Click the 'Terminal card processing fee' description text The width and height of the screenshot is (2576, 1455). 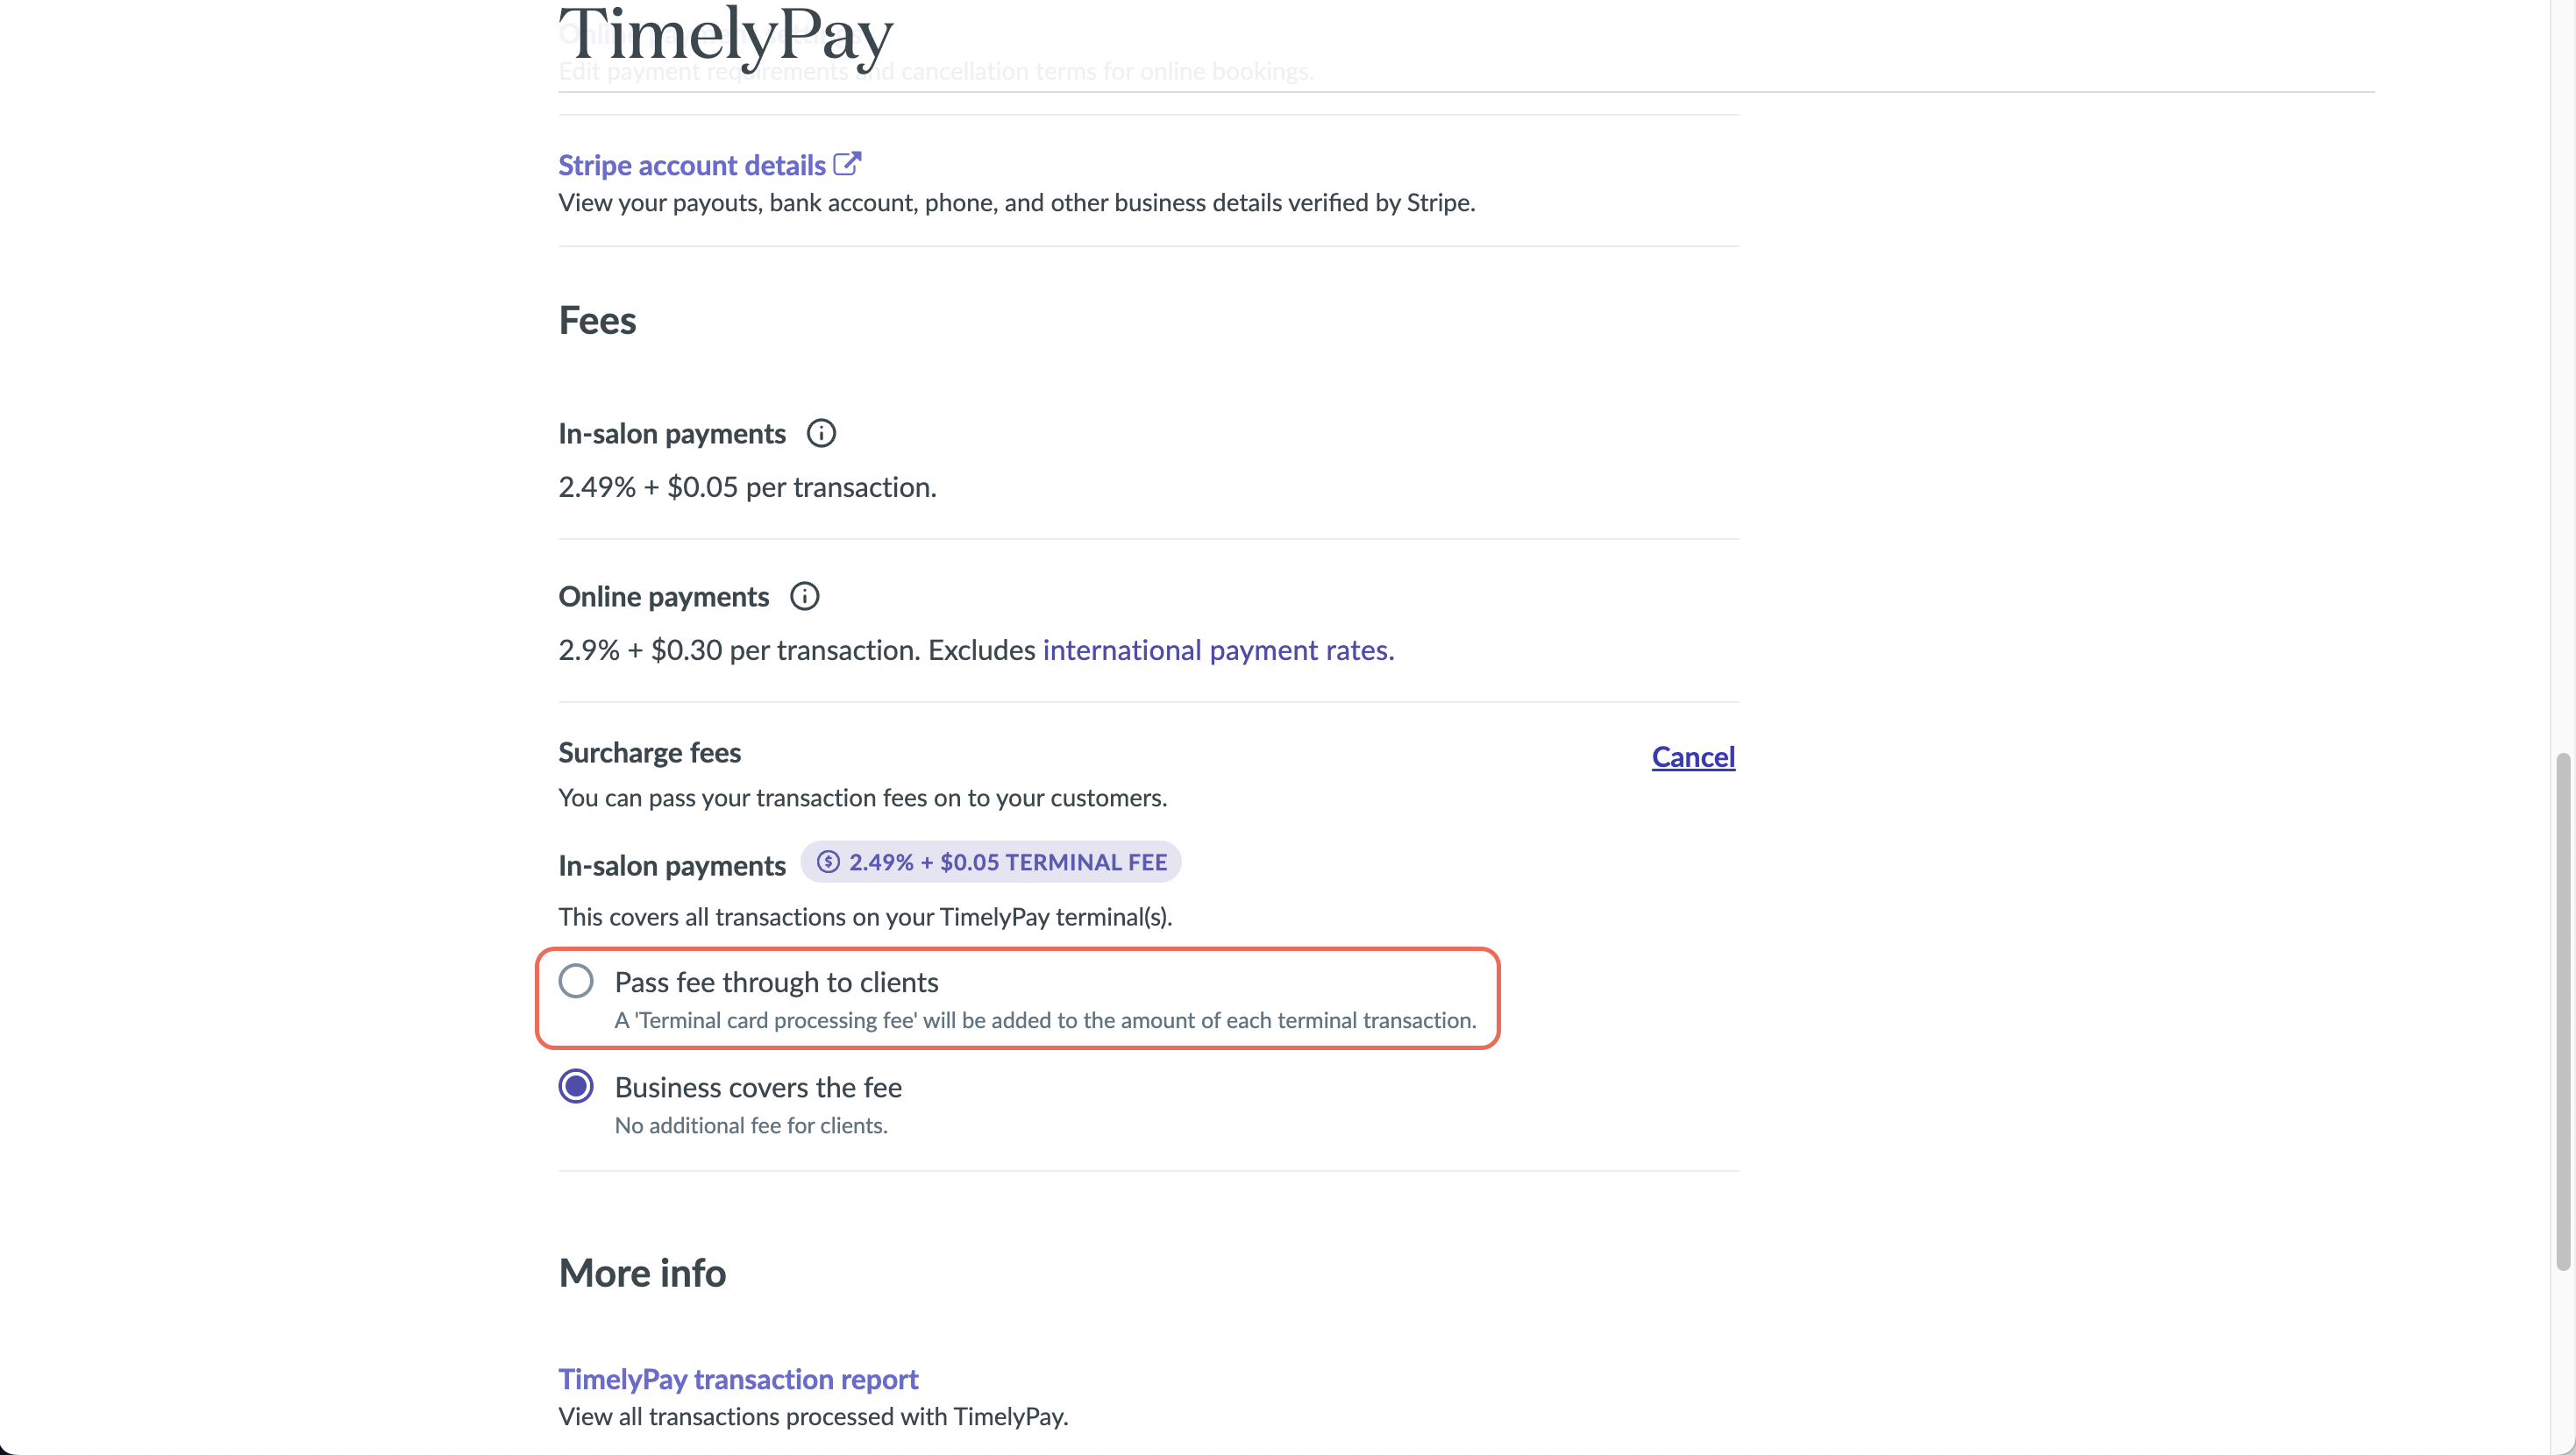tap(1045, 1020)
